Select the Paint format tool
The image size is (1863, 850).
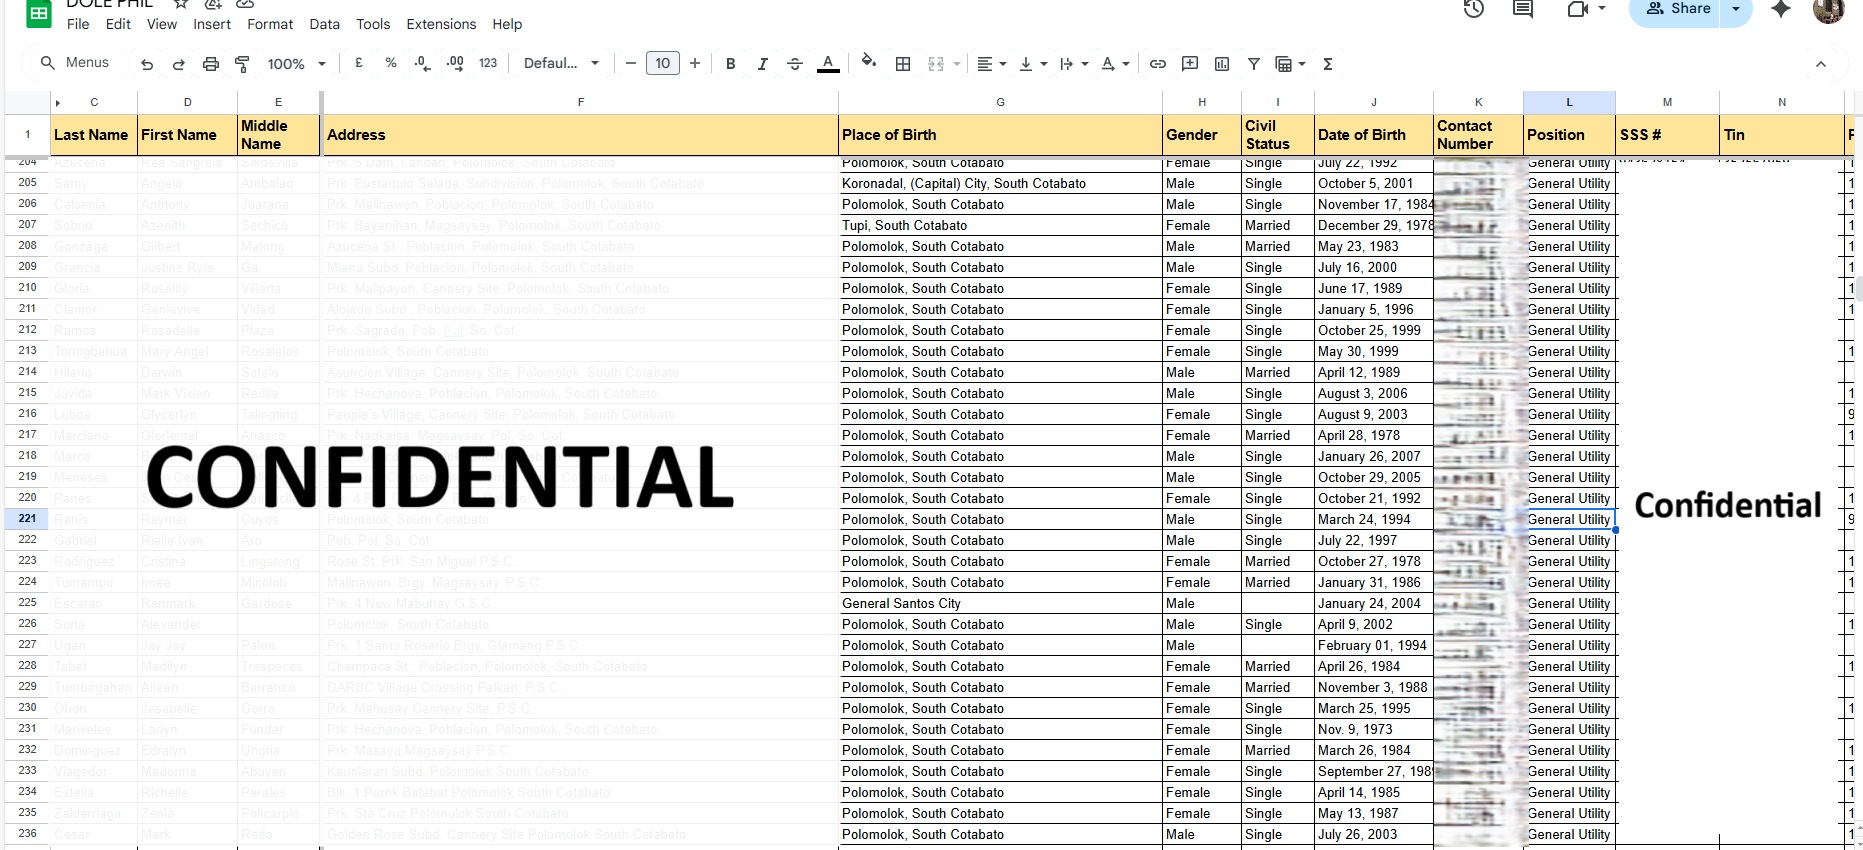[x=242, y=64]
